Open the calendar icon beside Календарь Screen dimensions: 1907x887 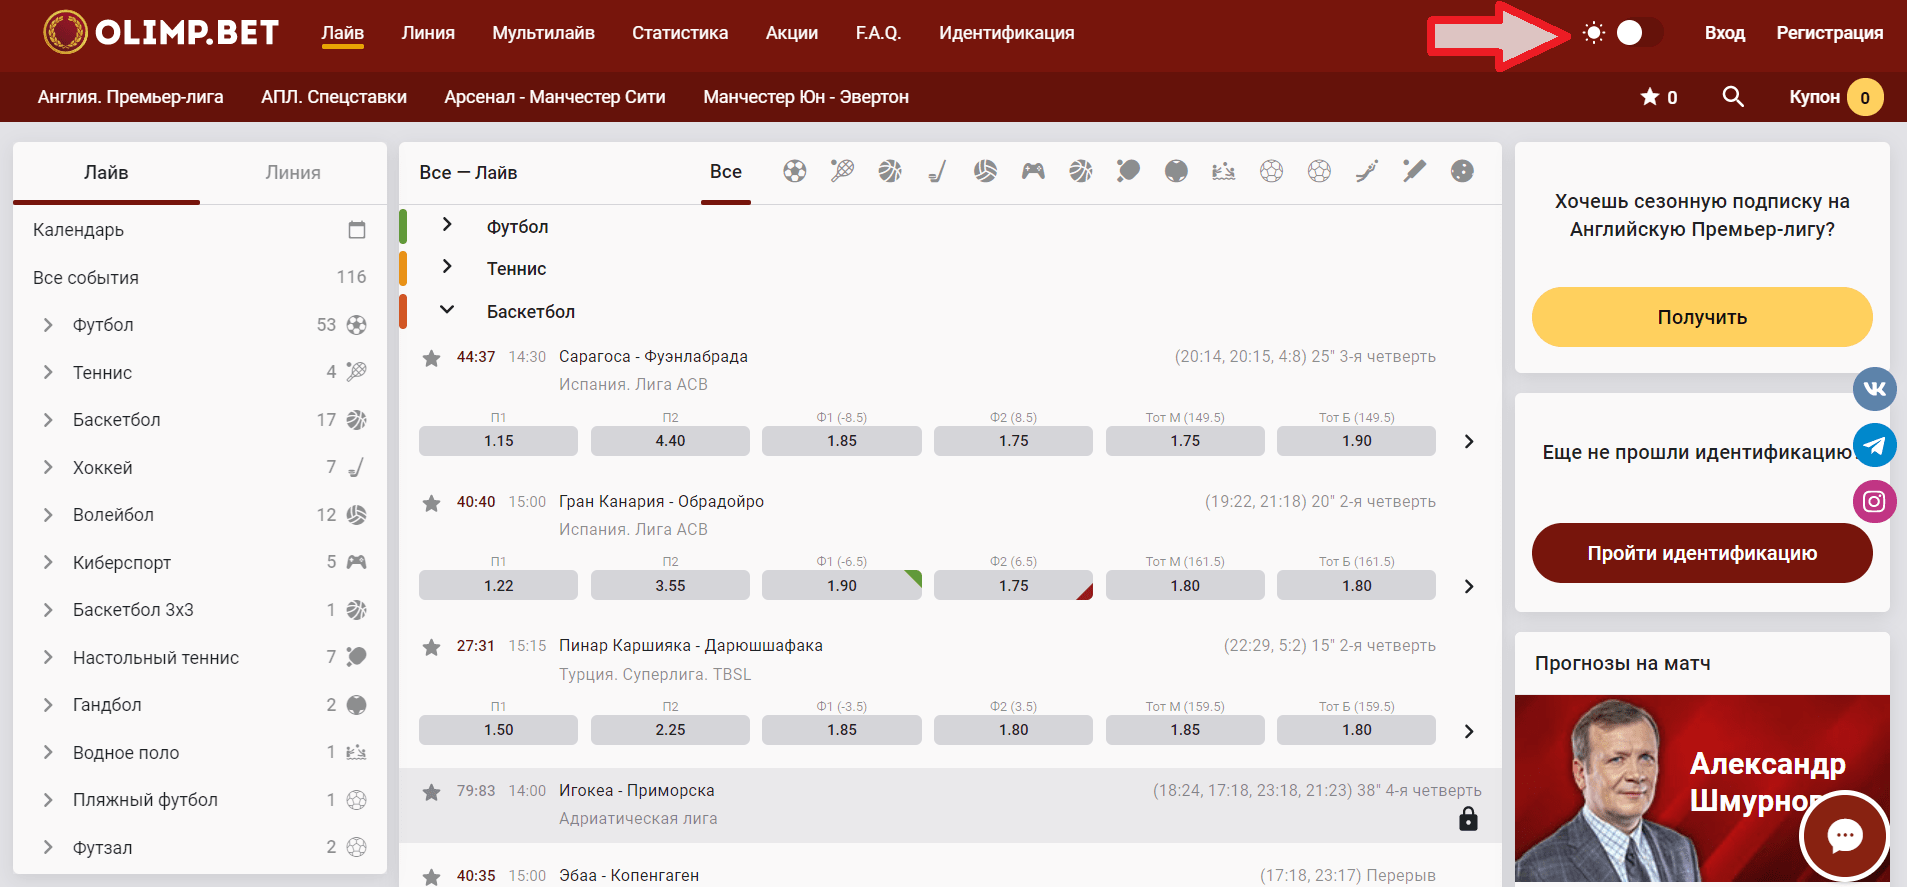click(x=357, y=230)
